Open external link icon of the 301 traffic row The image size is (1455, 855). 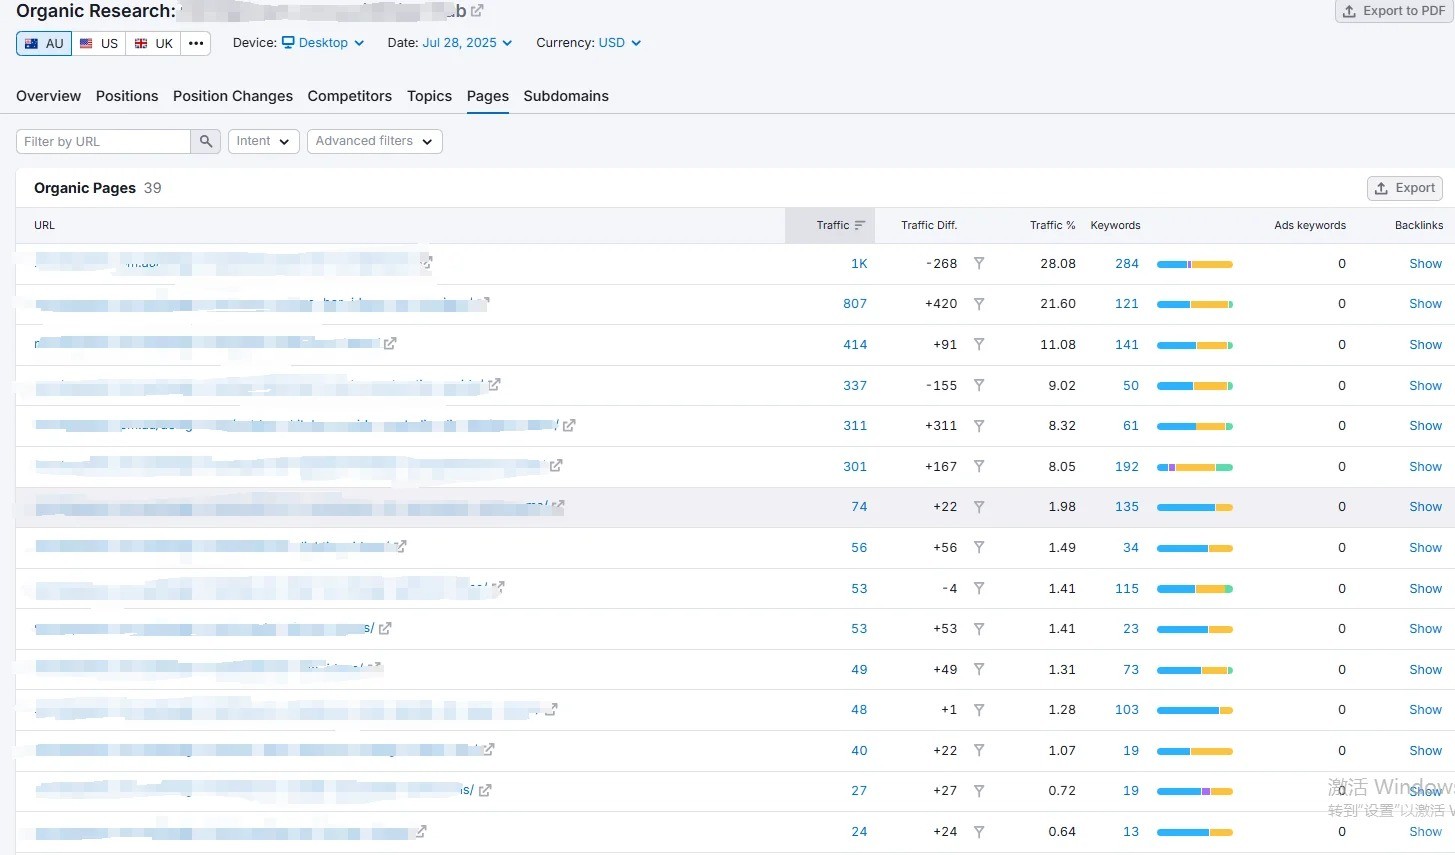[x=556, y=465]
